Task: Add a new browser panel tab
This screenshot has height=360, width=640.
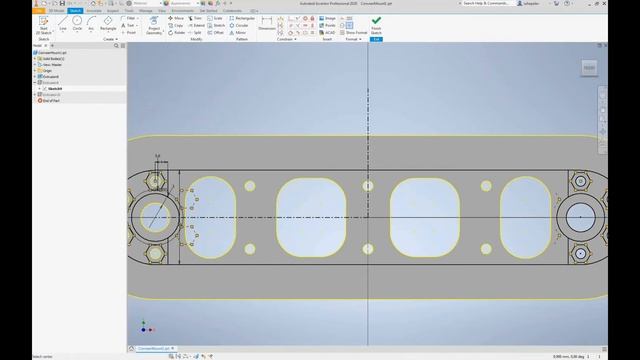Action: click(x=52, y=46)
